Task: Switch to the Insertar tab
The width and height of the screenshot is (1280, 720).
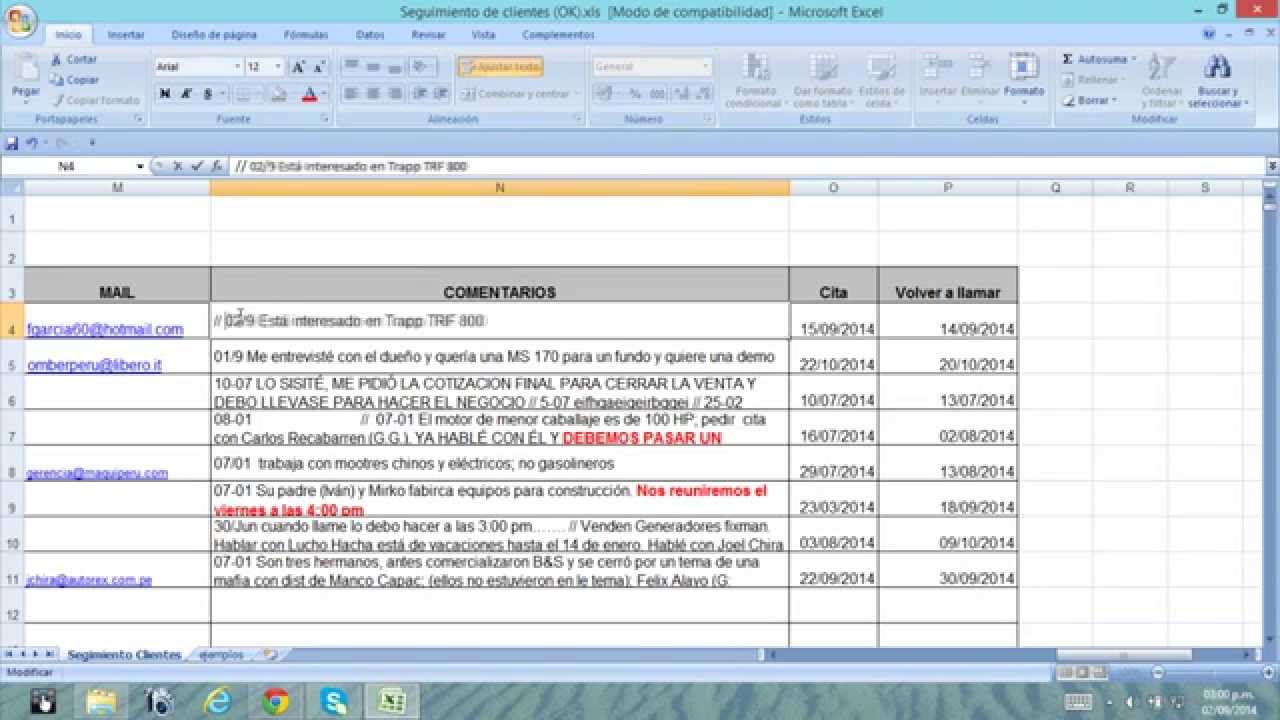Action: (126, 34)
